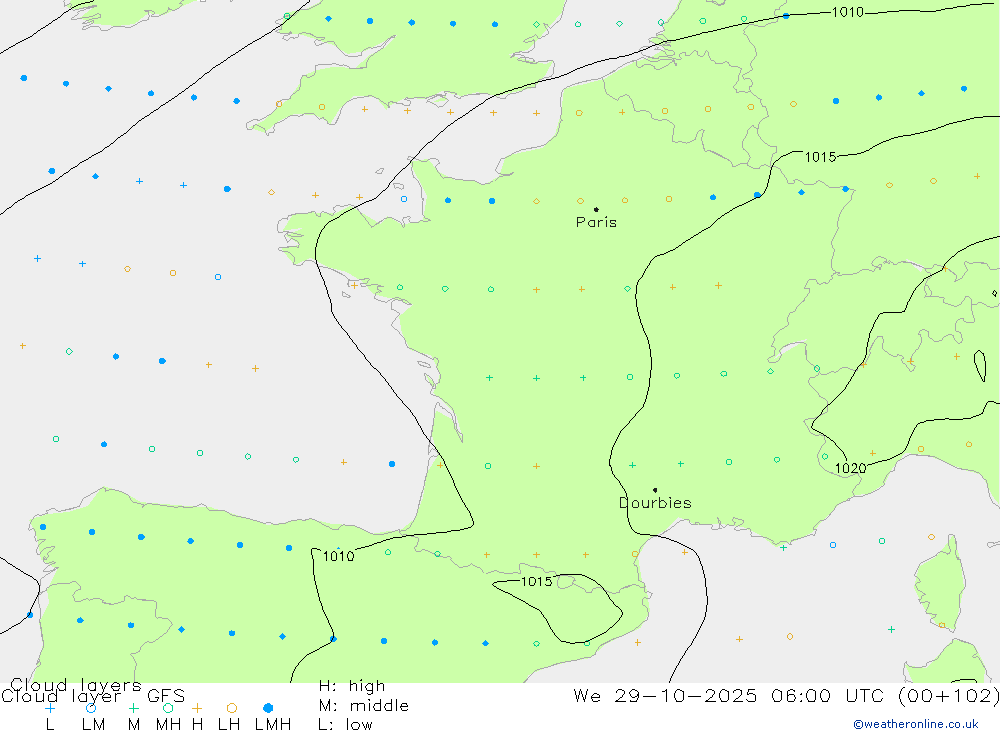Click the MH legend label text
The image size is (1000, 733).
(x=168, y=725)
